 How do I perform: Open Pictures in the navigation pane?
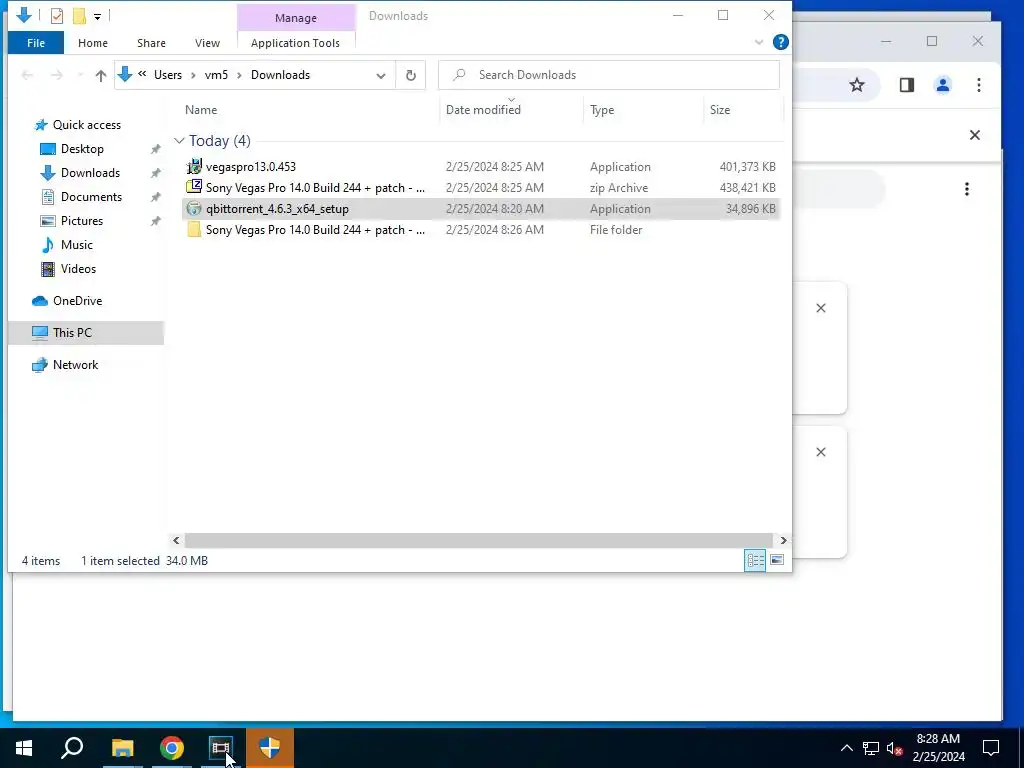(82, 221)
